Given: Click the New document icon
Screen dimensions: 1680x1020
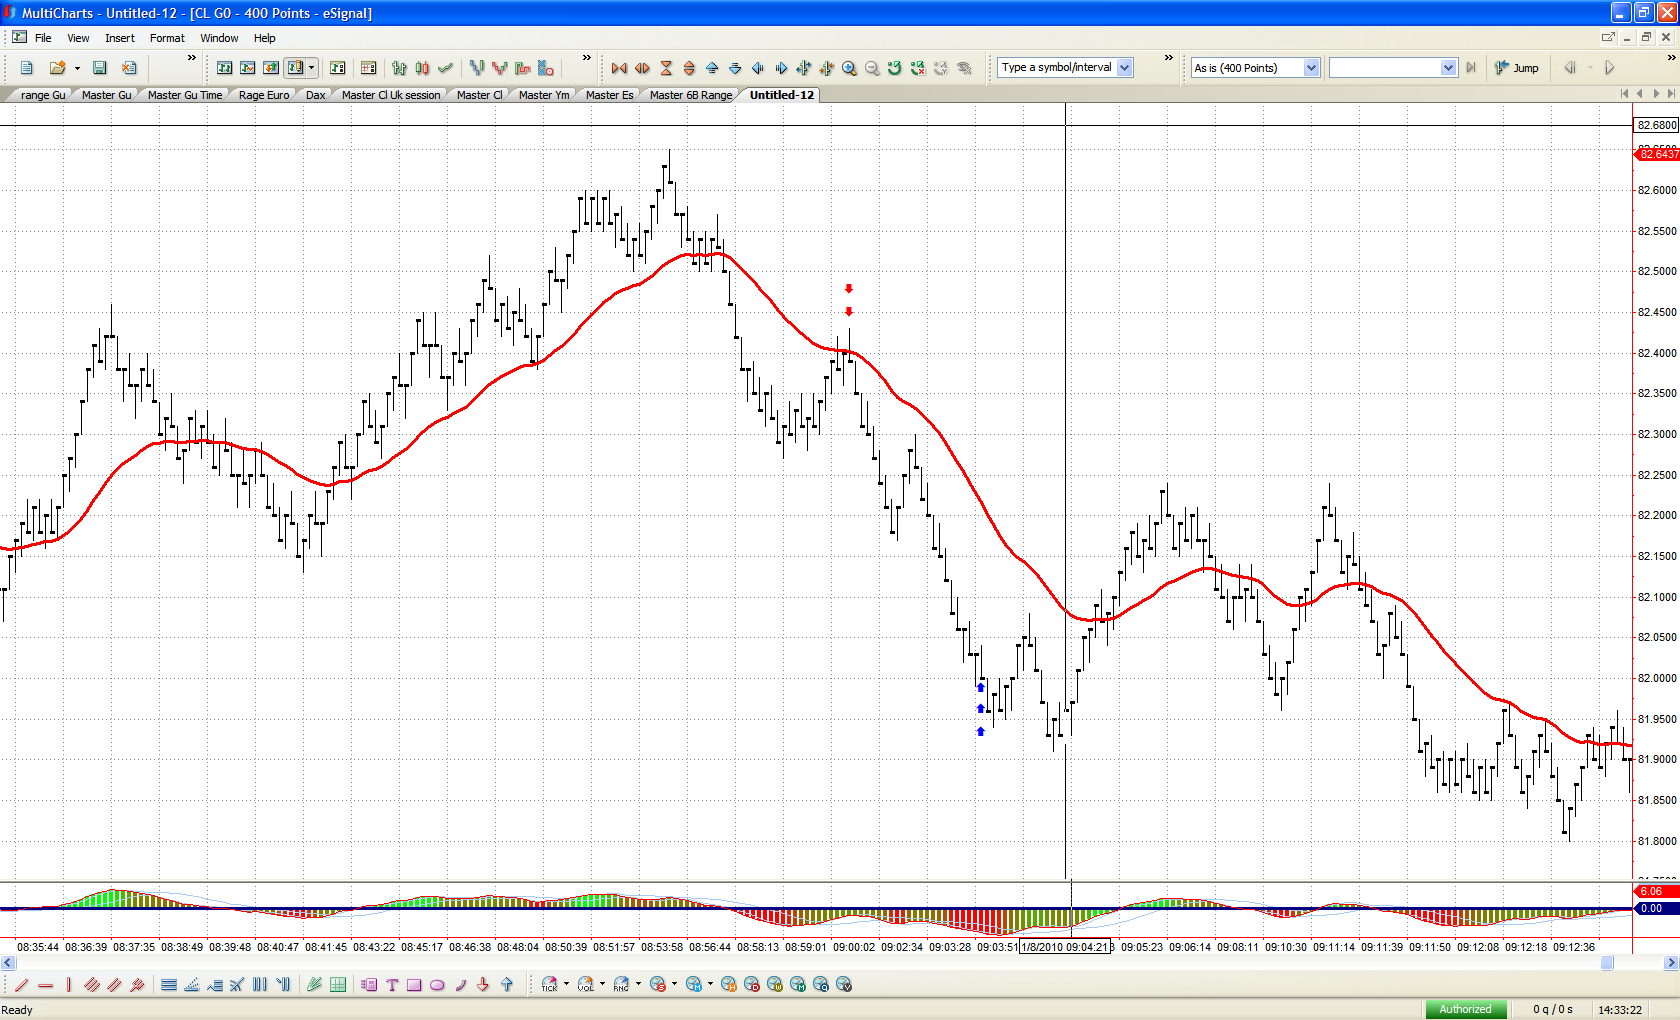Looking at the screenshot, I should pos(27,68).
